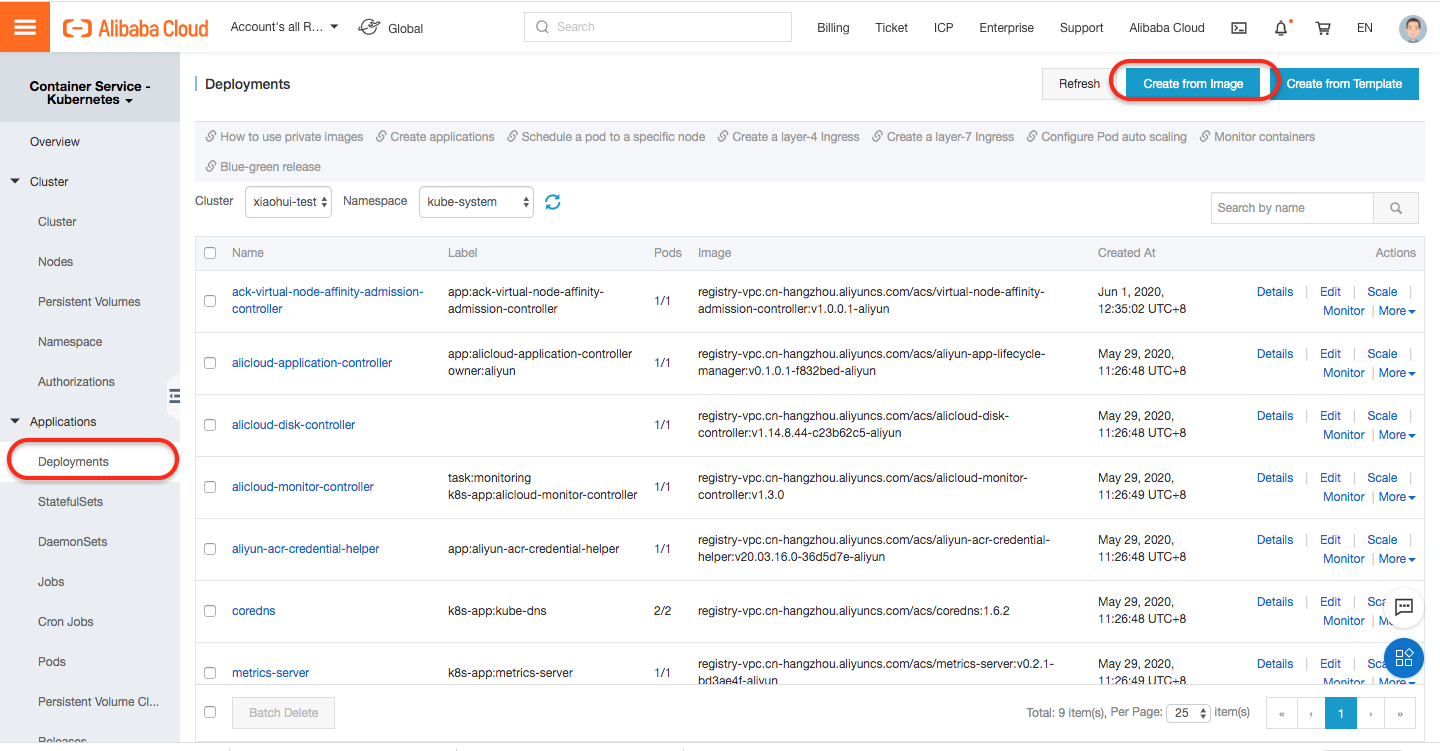1440x751 pixels.
Task: Select all deployments with header checkbox
Action: point(210,253)
